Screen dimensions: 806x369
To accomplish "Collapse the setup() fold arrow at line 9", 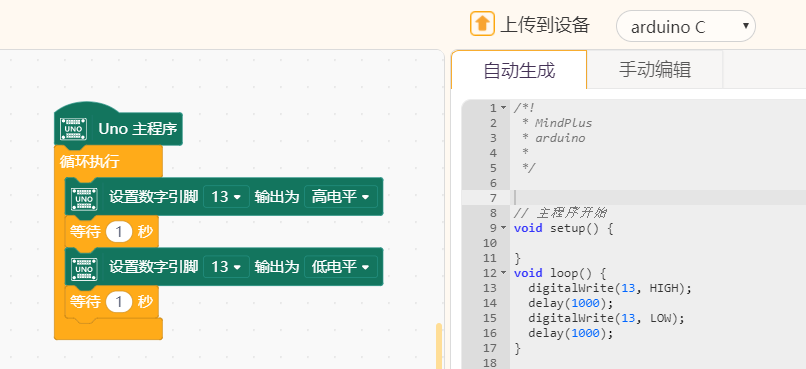I will (x=503, y=228).
